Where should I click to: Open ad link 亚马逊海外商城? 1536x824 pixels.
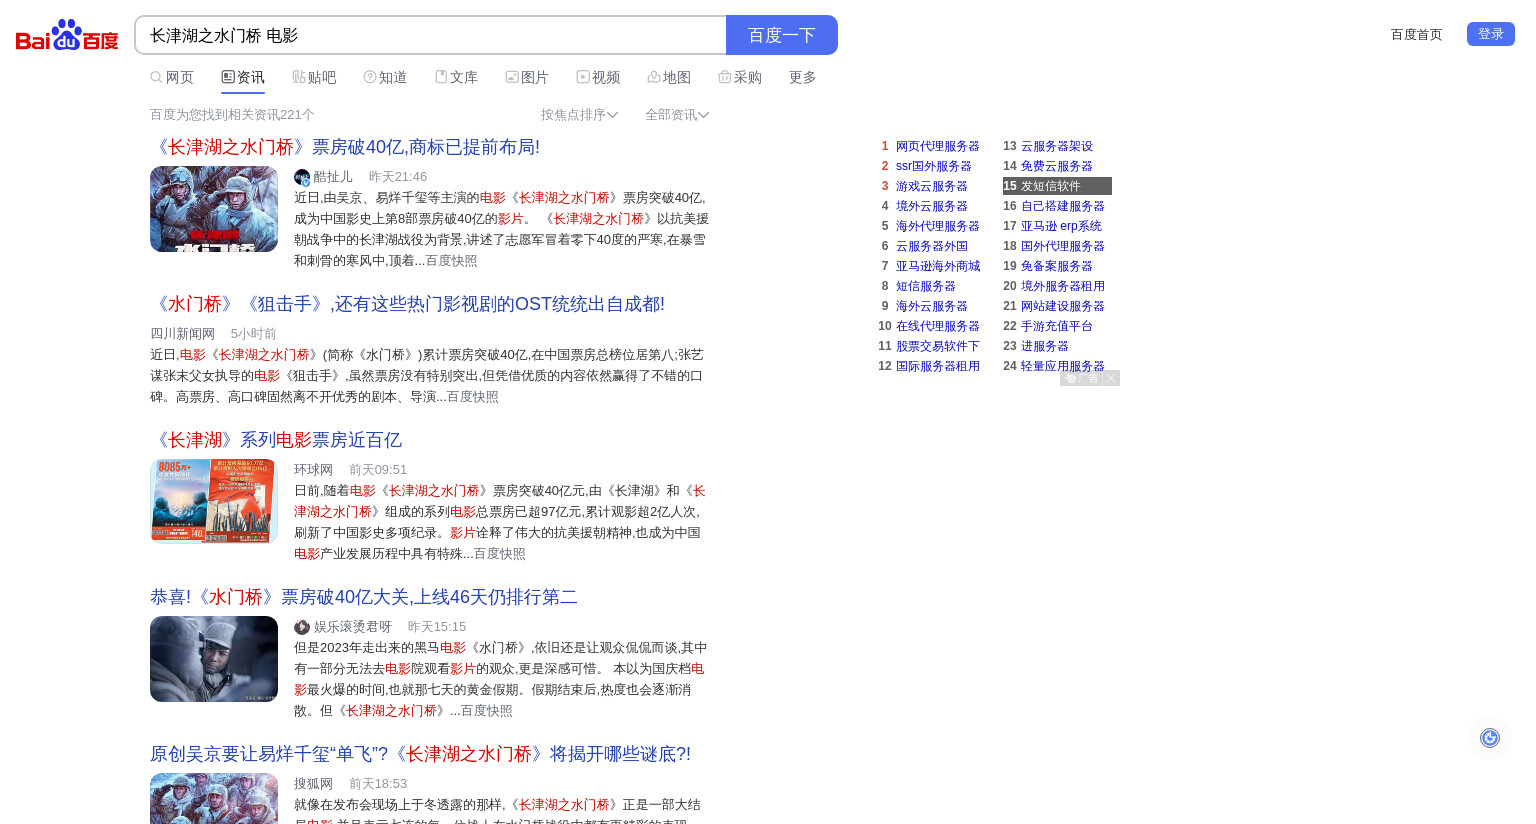point(938,266)
